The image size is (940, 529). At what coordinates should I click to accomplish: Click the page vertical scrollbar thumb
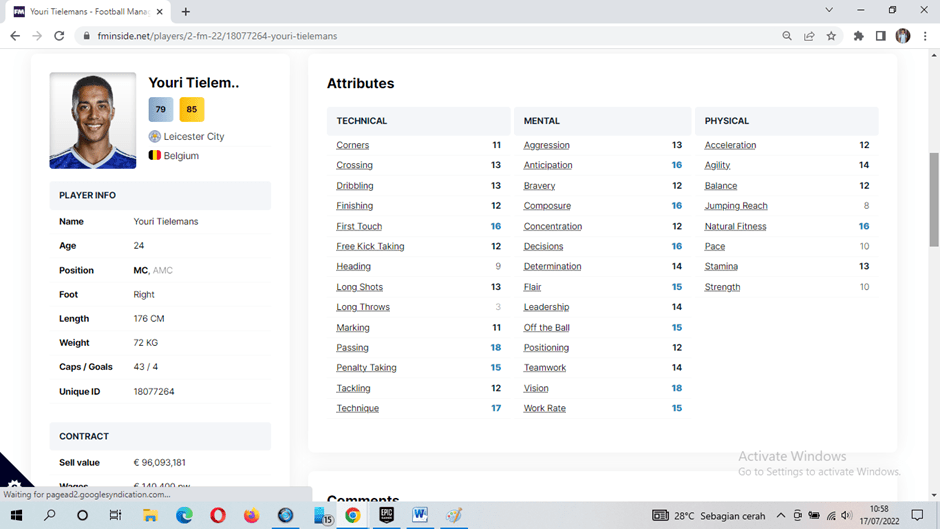pos(934,198)
